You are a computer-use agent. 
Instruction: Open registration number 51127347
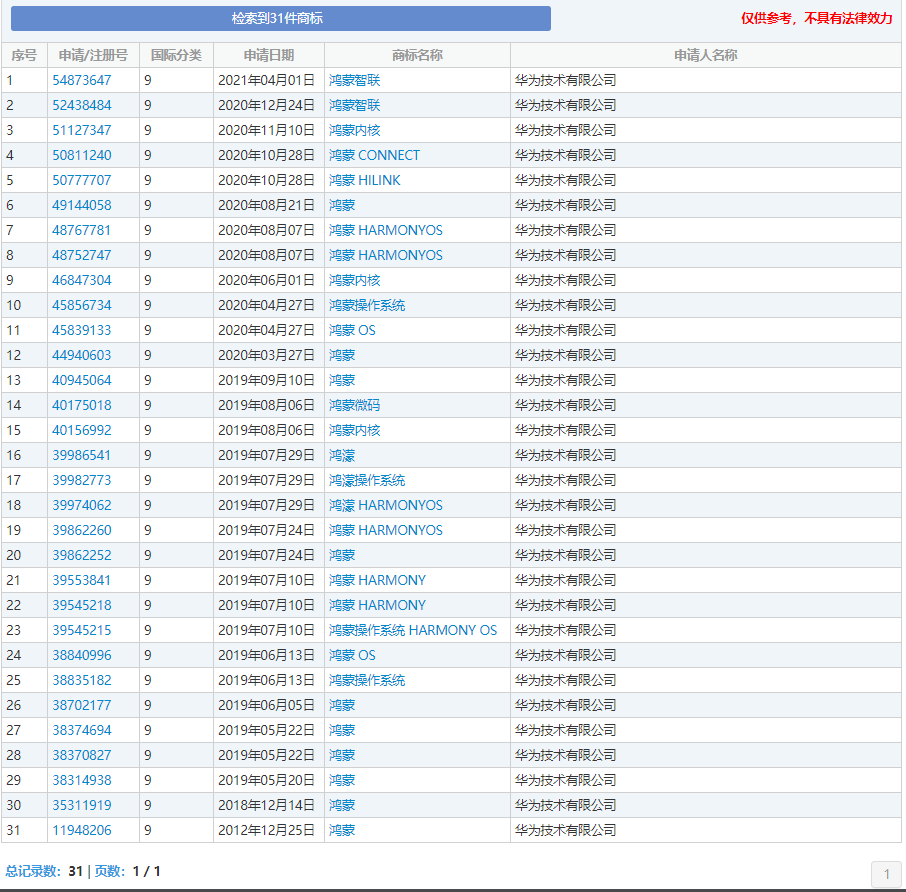(81, 130)
